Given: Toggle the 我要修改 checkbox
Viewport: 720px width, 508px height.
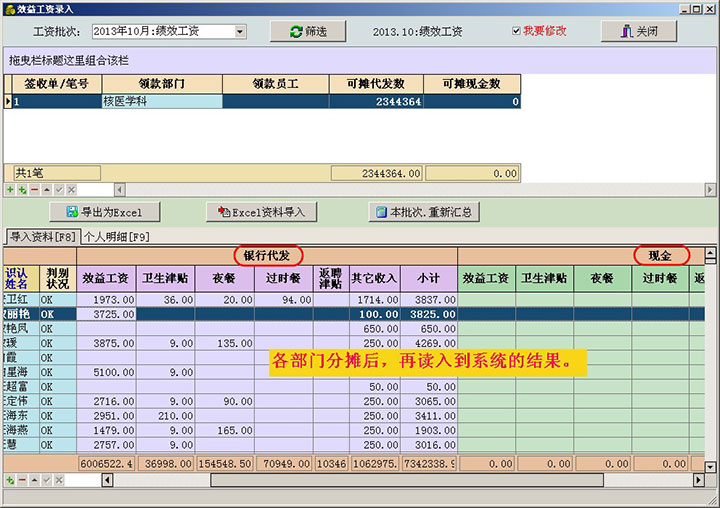Looking at the screenshot, I should pos(516,31).
